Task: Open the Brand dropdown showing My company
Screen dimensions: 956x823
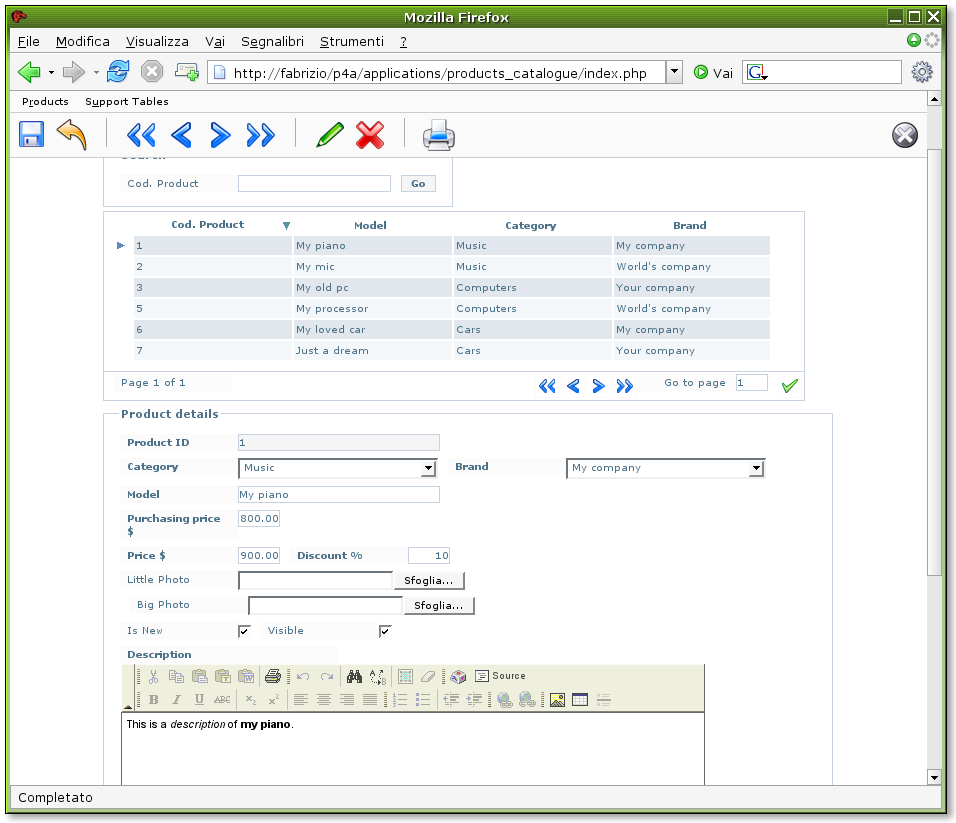Action: tap(665, 468)
